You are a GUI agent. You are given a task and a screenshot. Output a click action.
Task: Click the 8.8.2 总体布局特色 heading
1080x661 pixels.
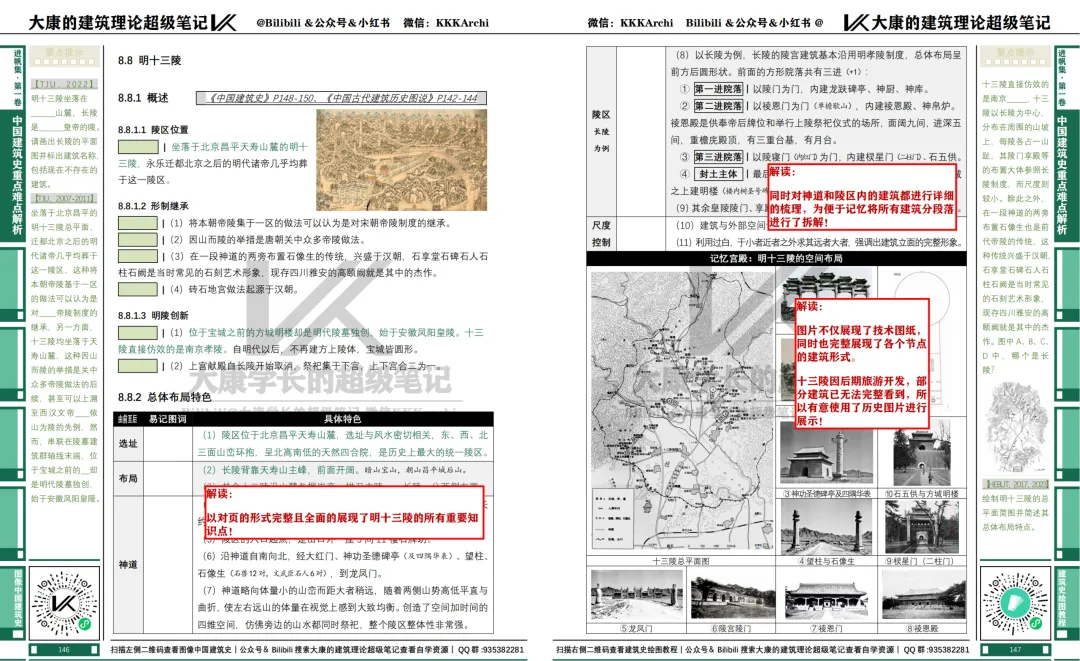tap(165, 397)
